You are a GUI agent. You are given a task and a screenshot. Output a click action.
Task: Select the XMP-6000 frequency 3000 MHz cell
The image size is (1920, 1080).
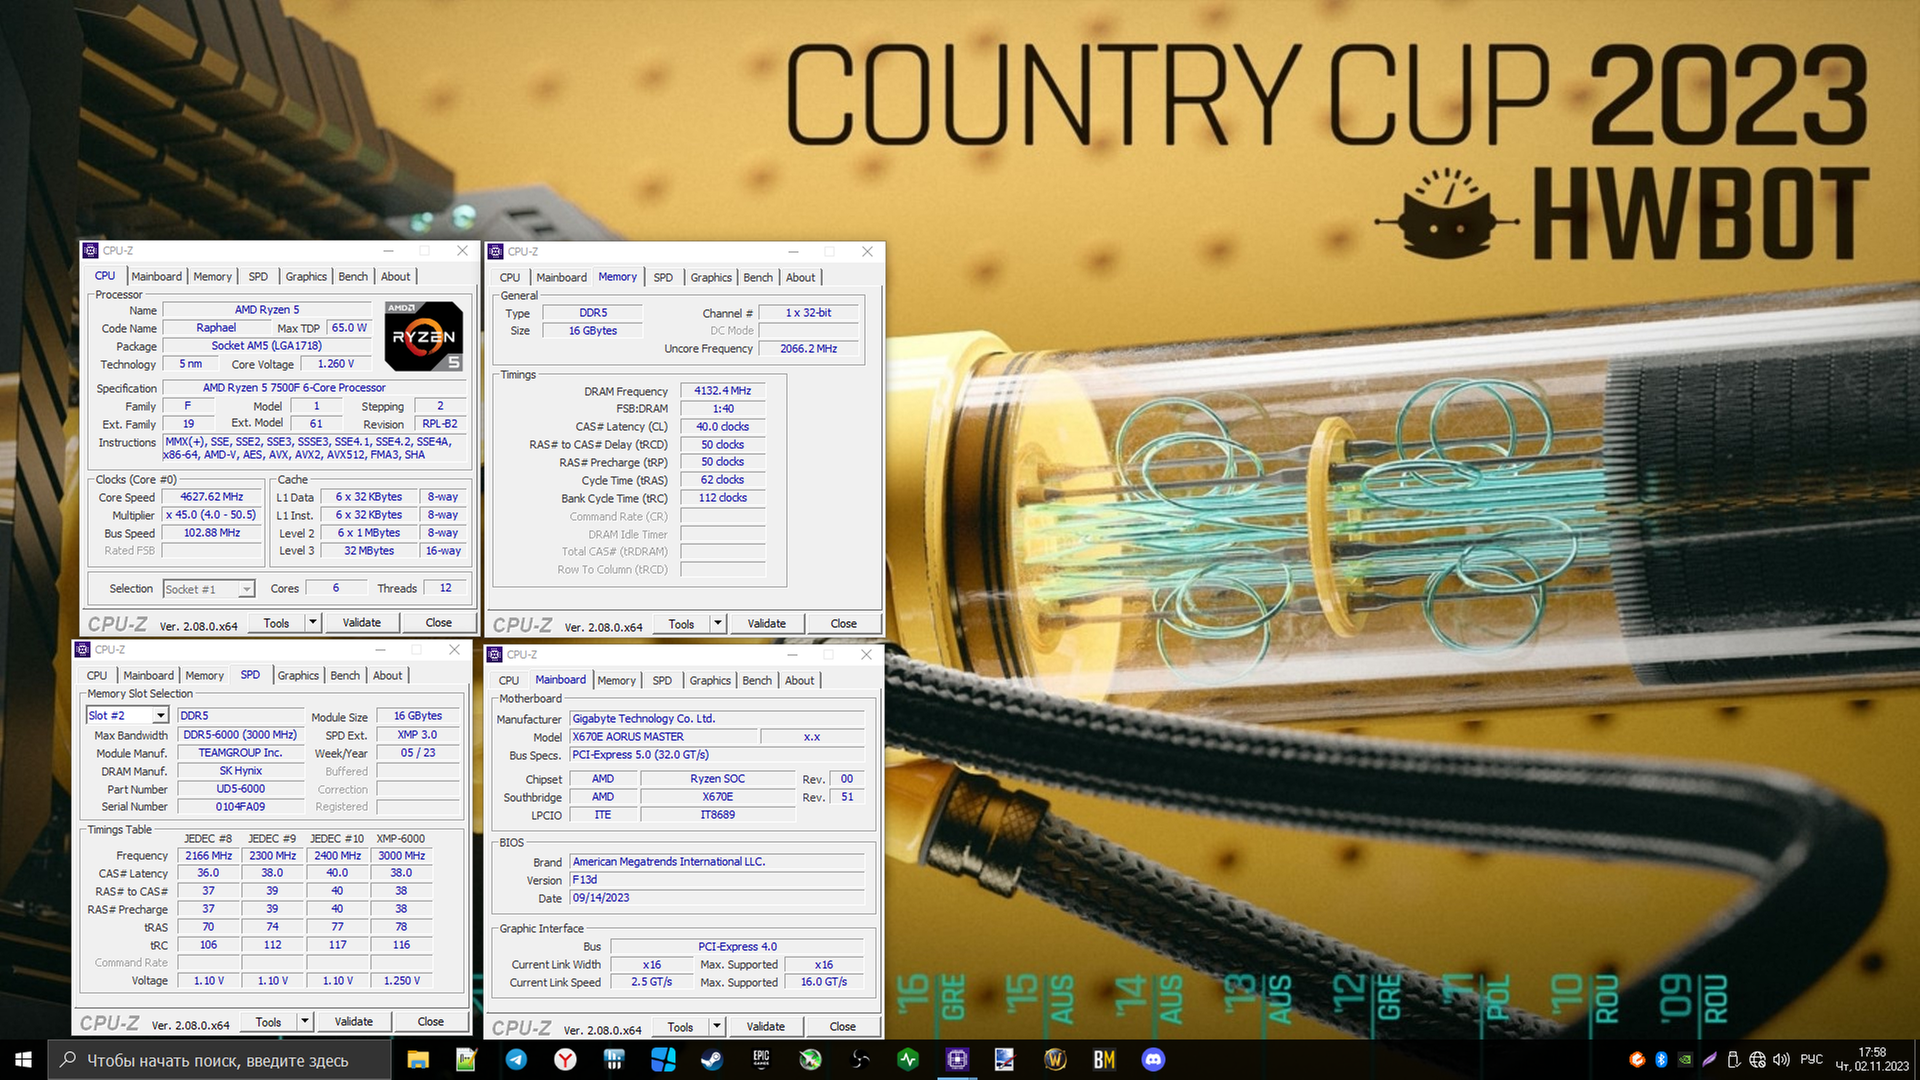402,856
